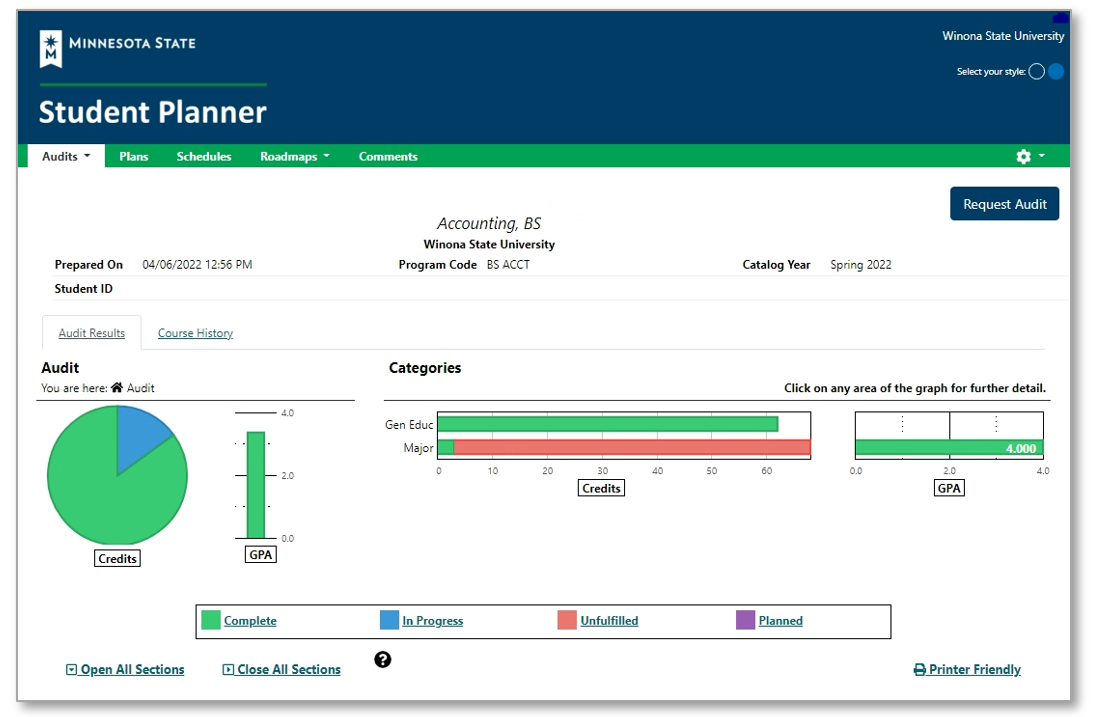Click the Spring 2022 catalog year
The height and width of the screenshot is (717, 1094).
861,264
